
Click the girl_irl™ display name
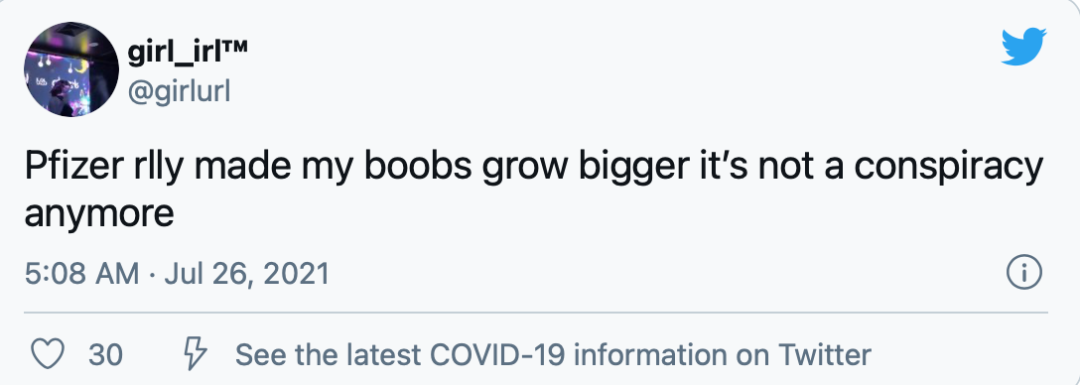pyautogui.click(x=187, y=52)
